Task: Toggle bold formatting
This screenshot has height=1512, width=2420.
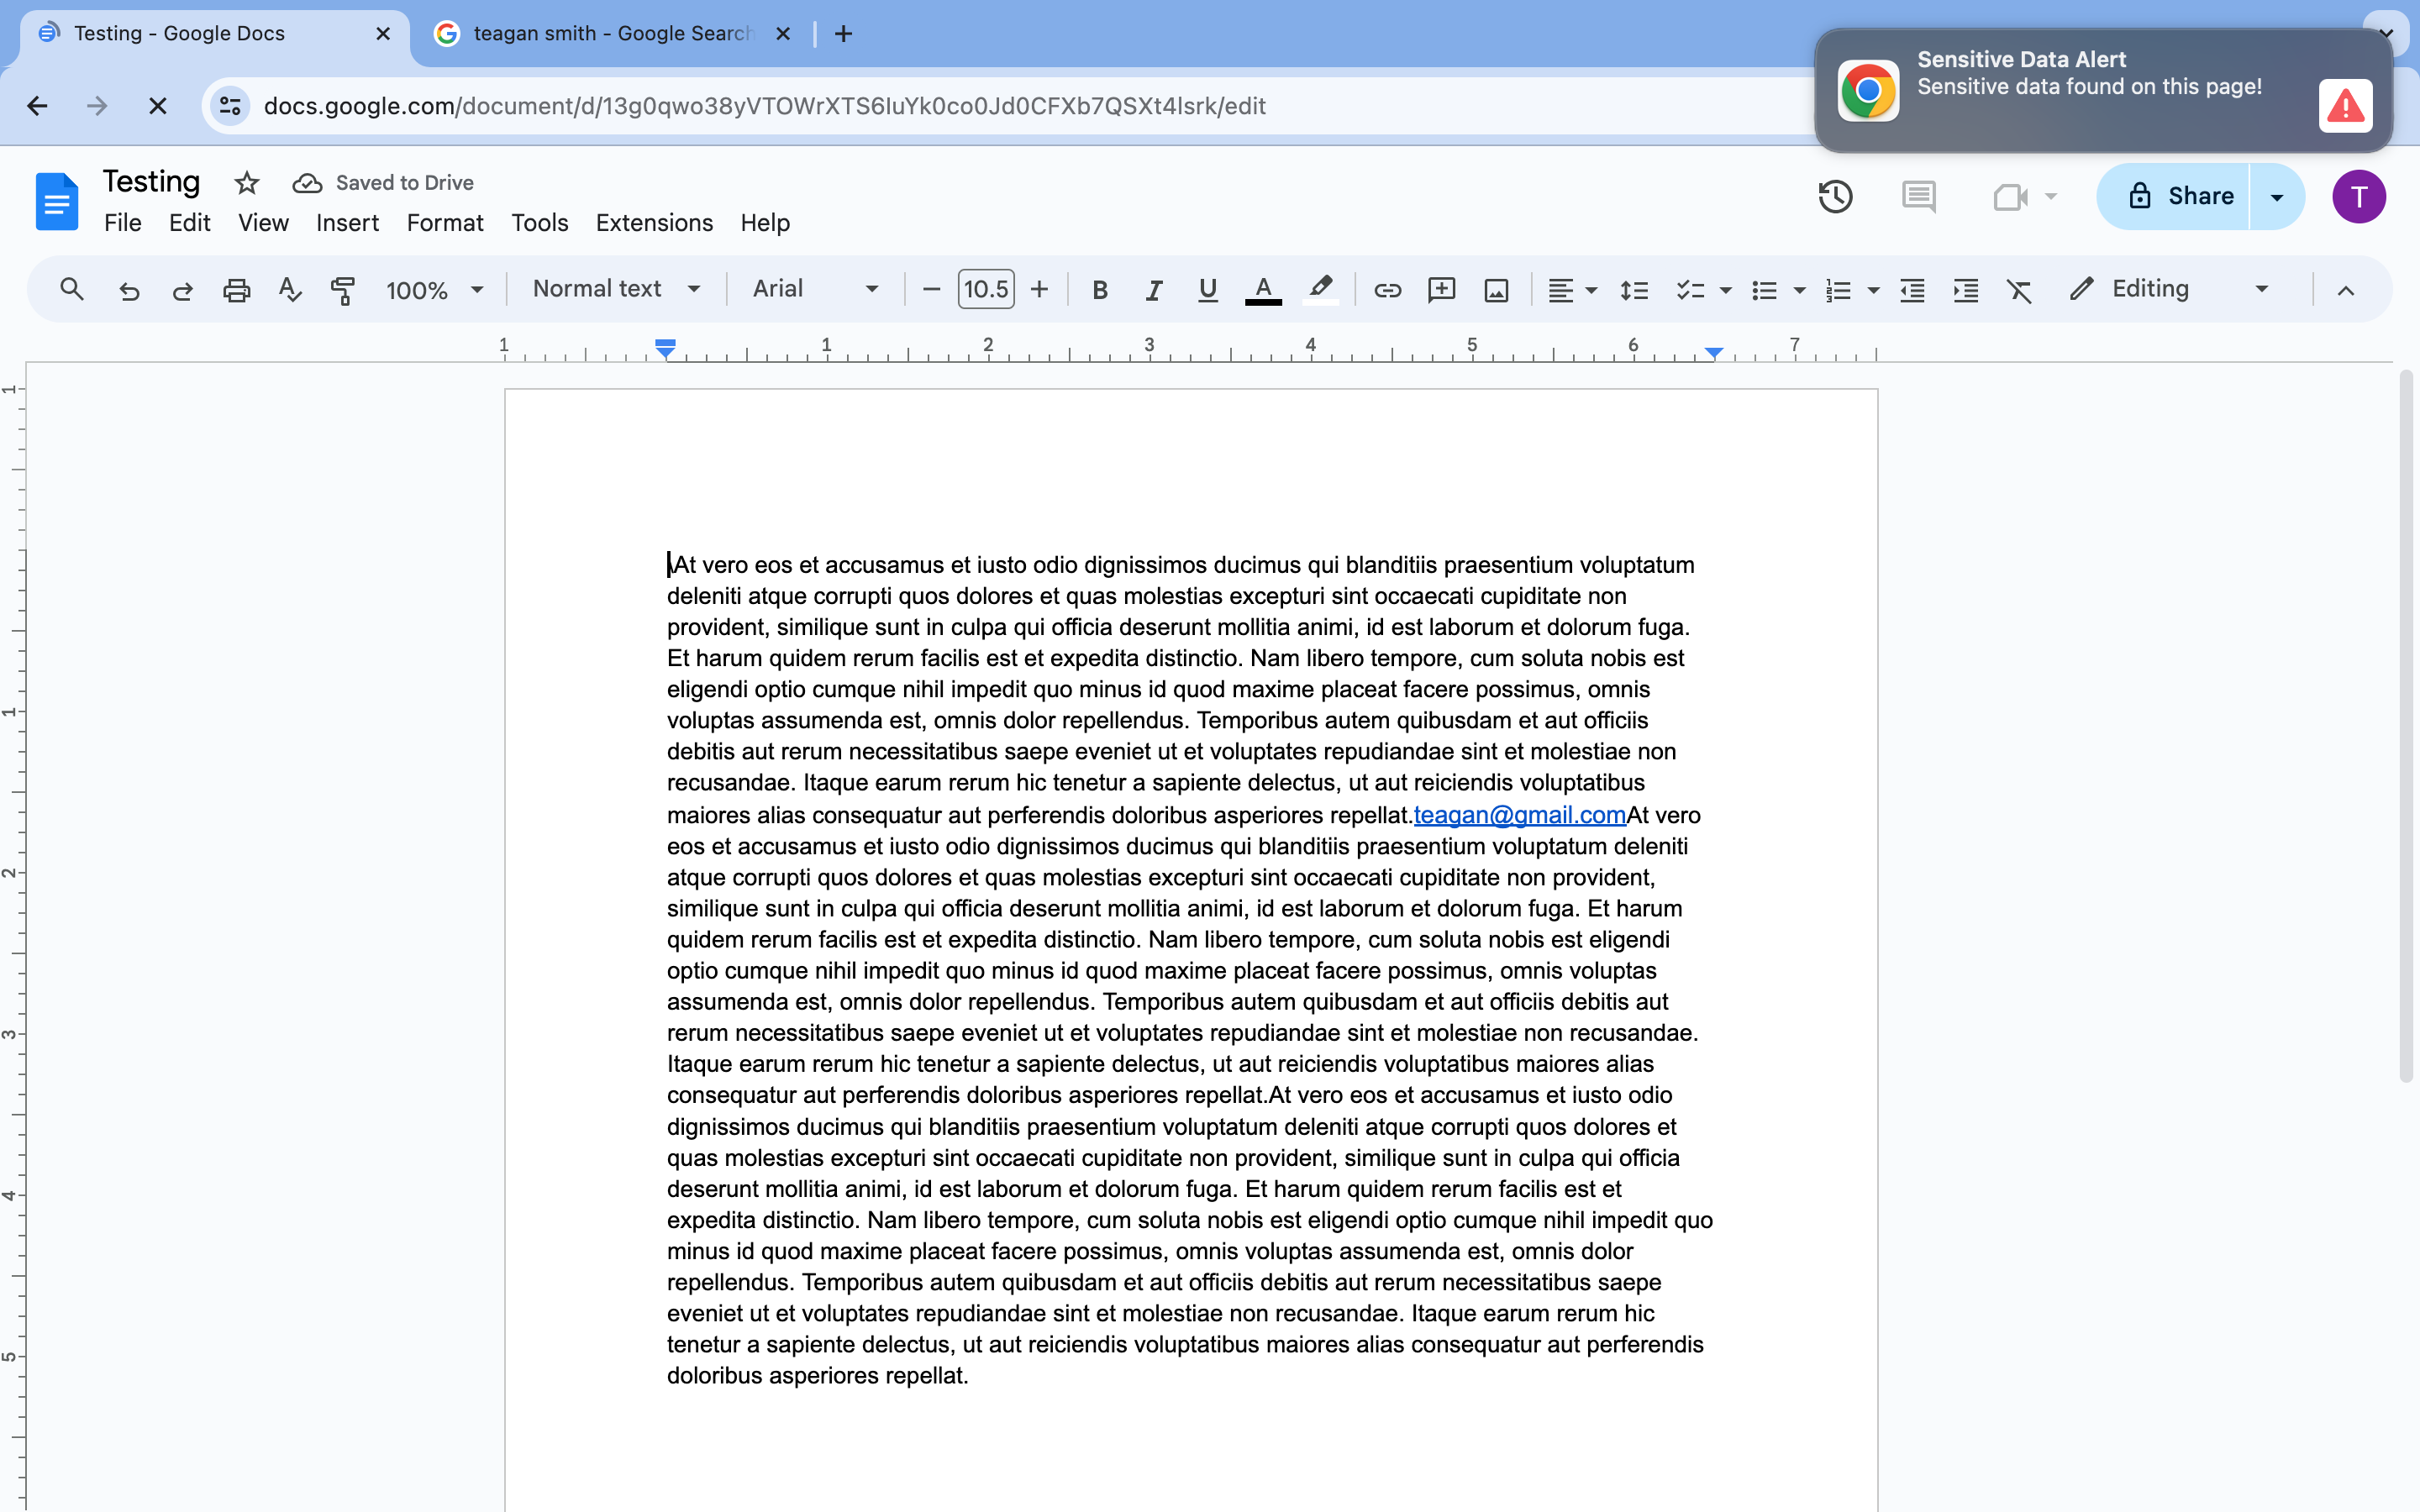Action: pos(1099,290)
